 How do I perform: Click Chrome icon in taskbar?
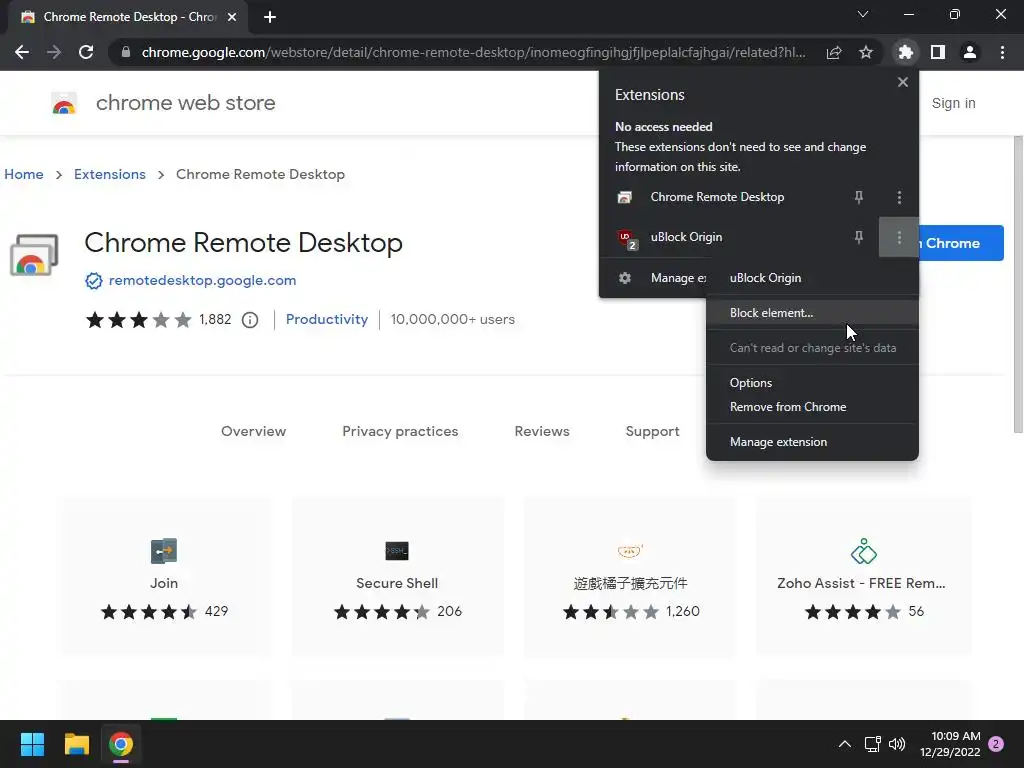coord(121,744)
